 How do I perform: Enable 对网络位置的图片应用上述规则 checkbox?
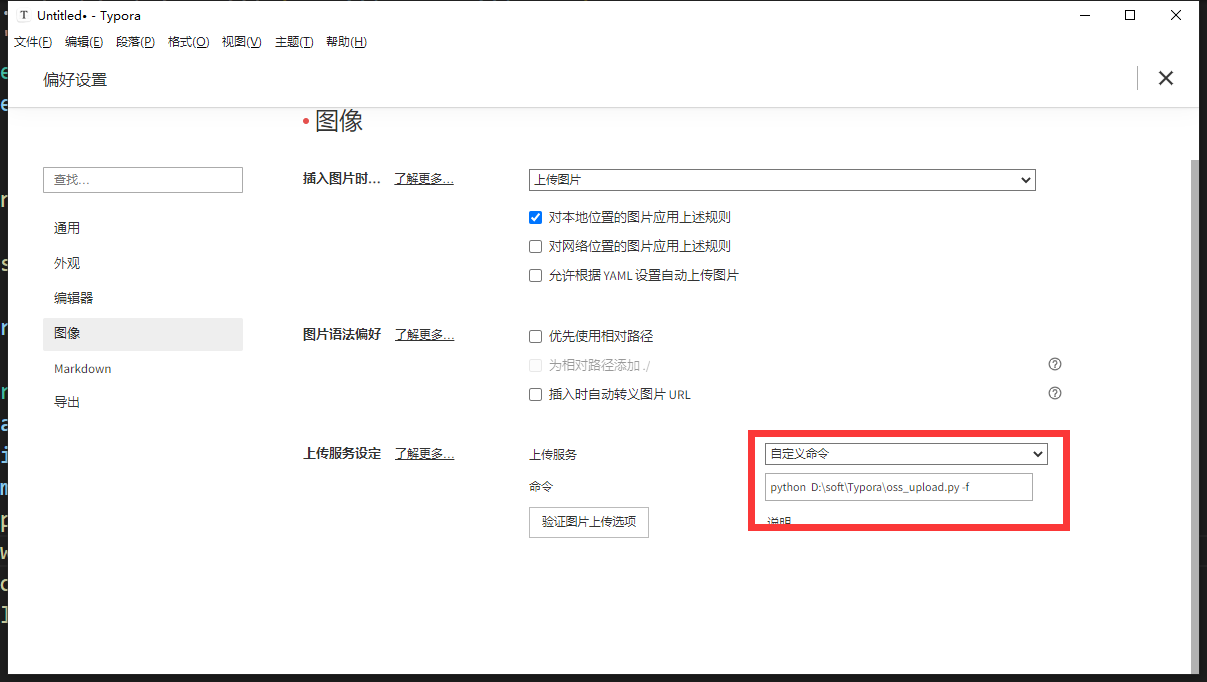pyautogui.click(x=535, y=246)
